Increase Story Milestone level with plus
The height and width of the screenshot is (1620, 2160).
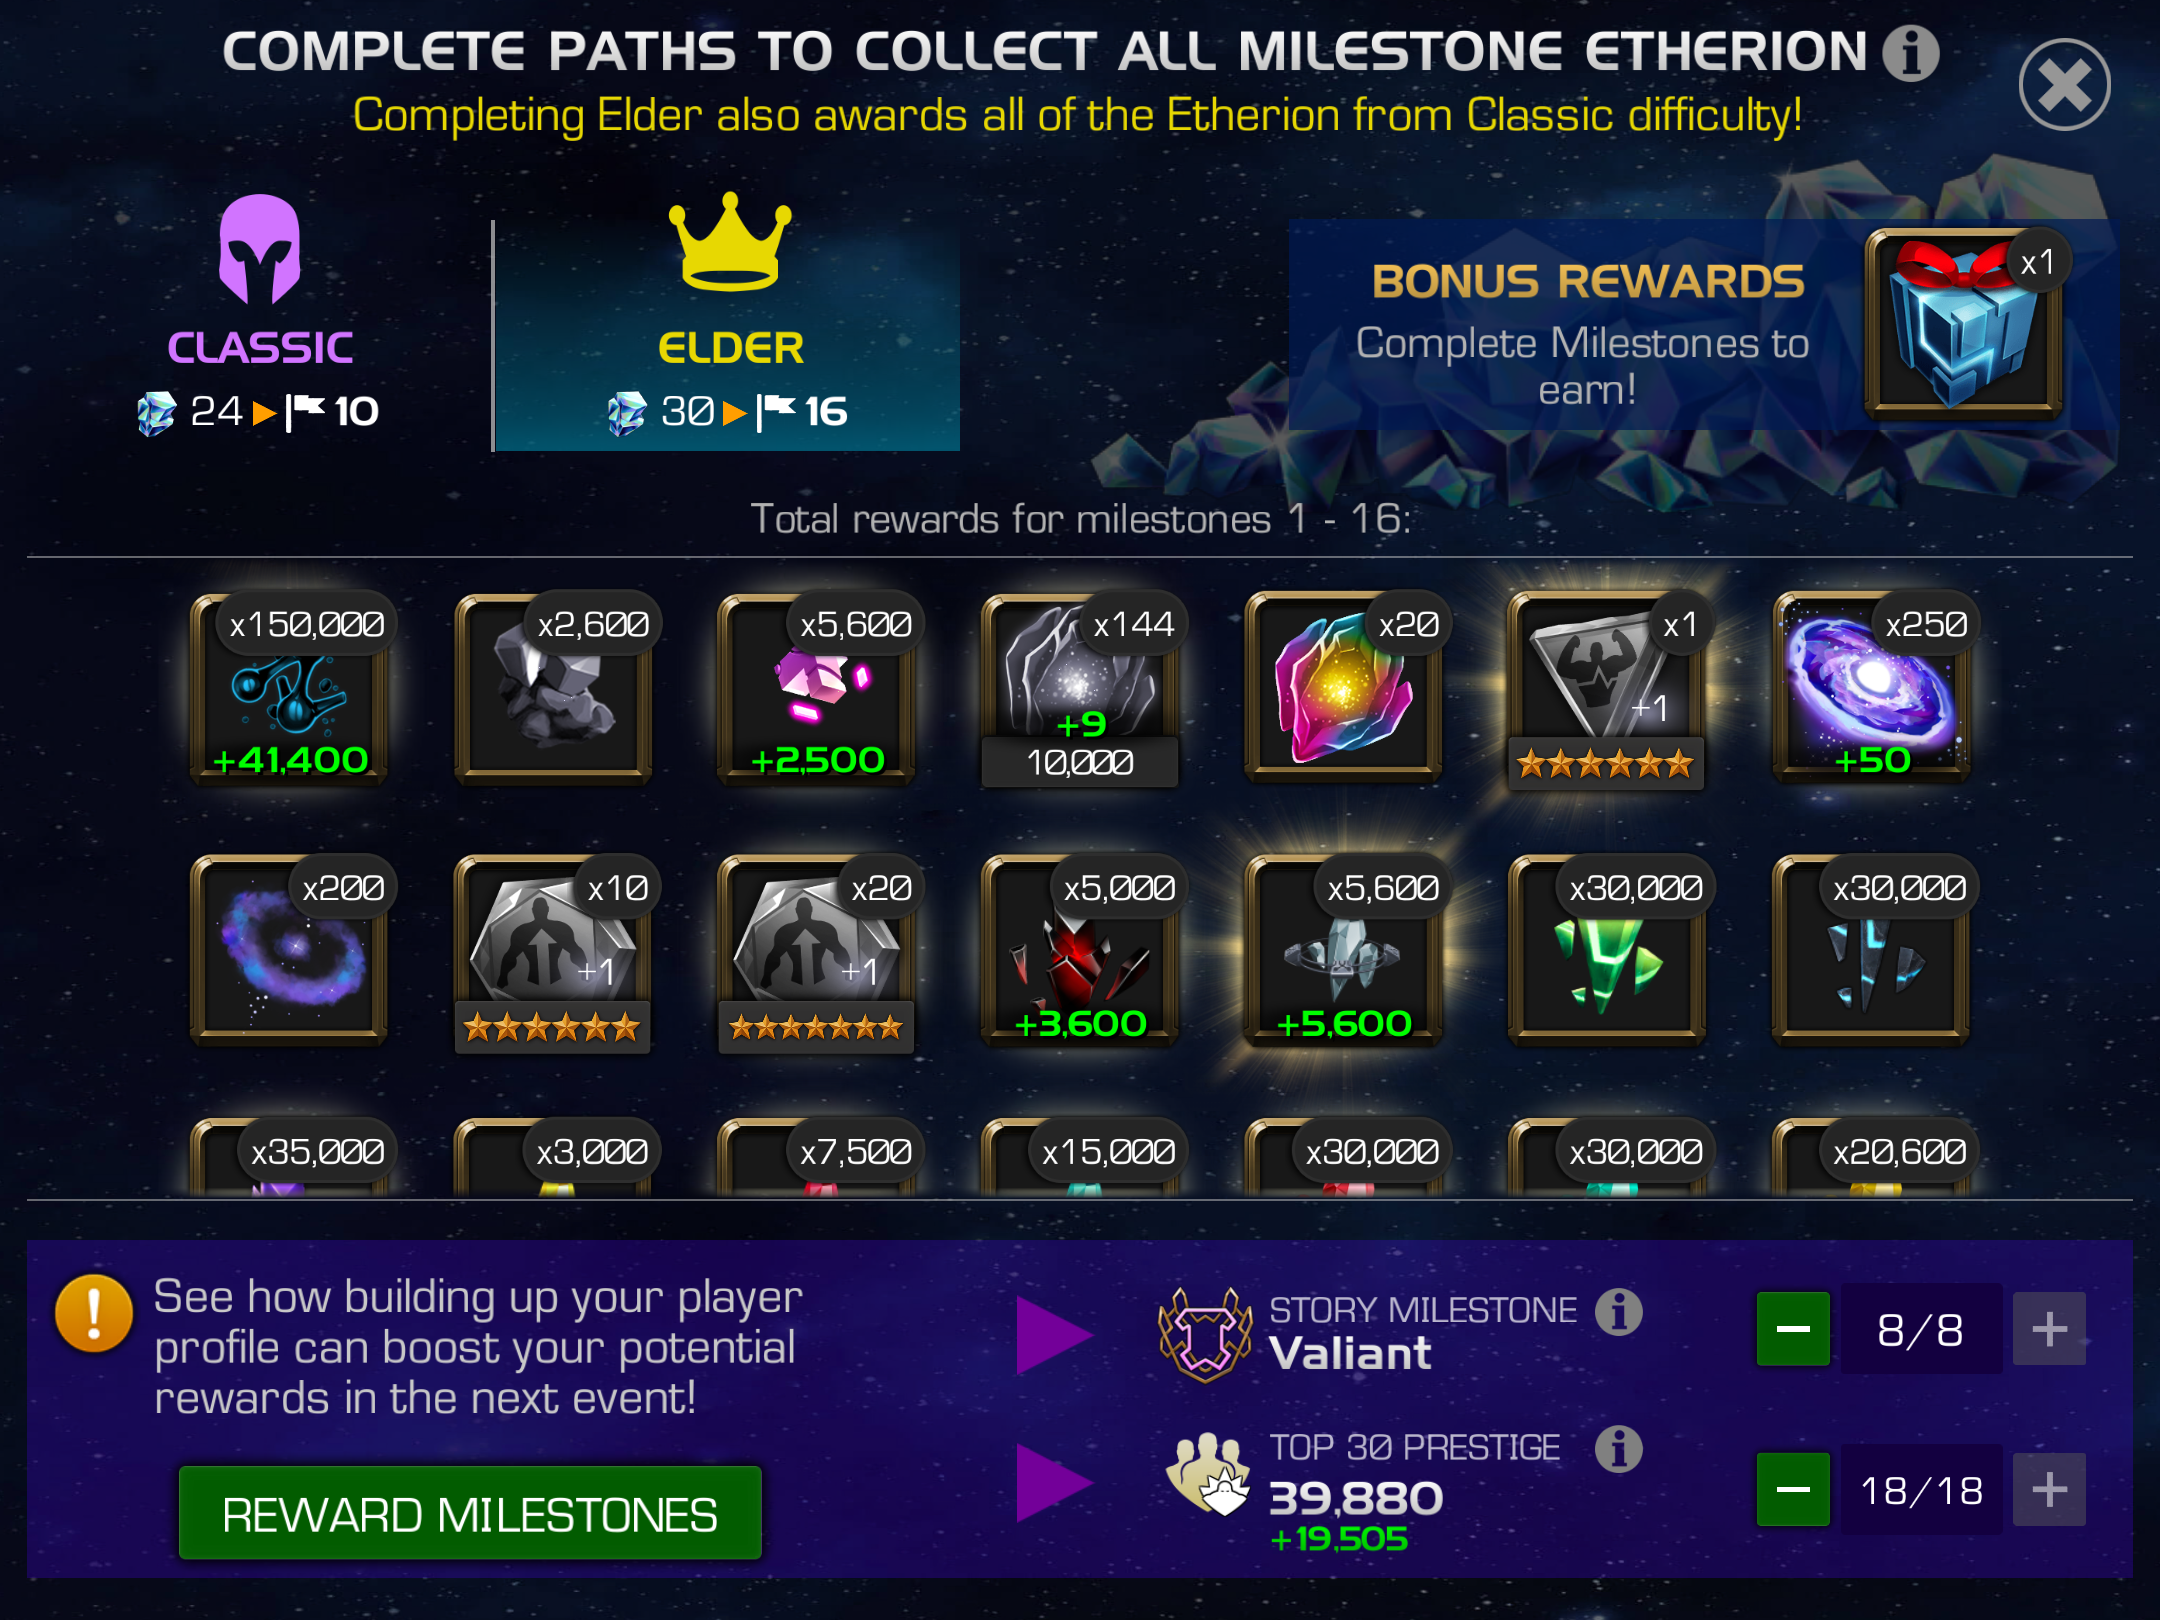tap(2049, 1329)
